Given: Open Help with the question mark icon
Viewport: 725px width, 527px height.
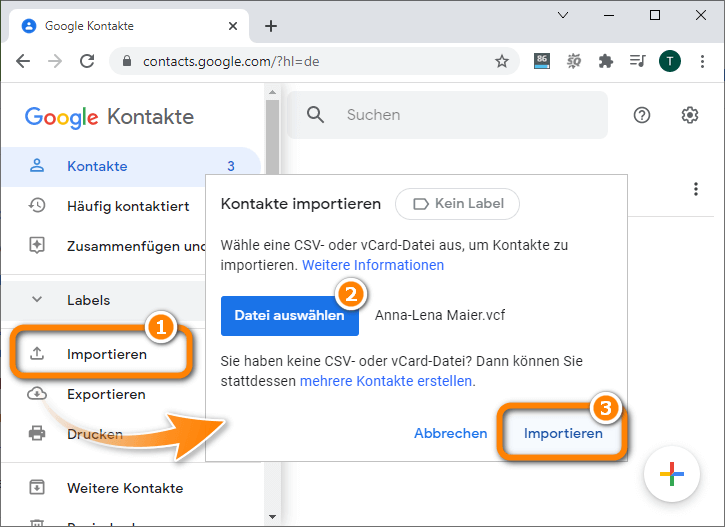Looking at the screenshot, I should [x=642, y=115].
